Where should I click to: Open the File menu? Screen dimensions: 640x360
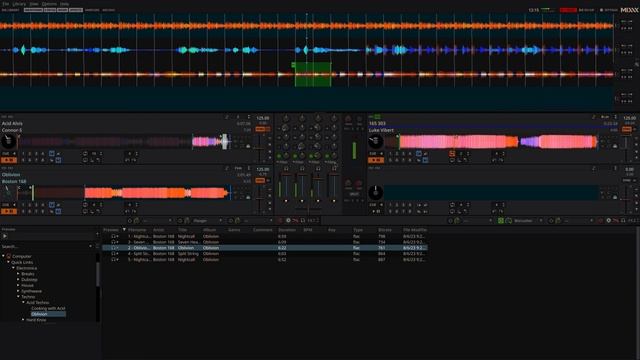tap(5, 4)
